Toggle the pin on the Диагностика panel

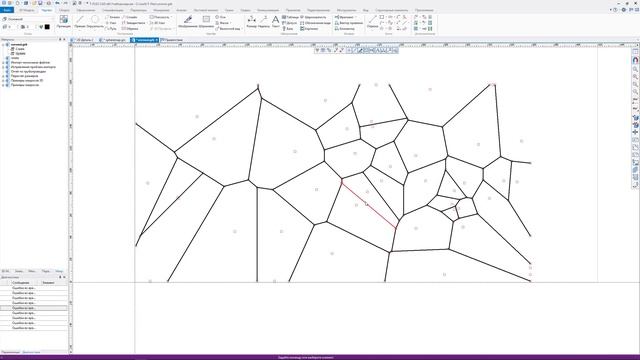click(60, 277)
